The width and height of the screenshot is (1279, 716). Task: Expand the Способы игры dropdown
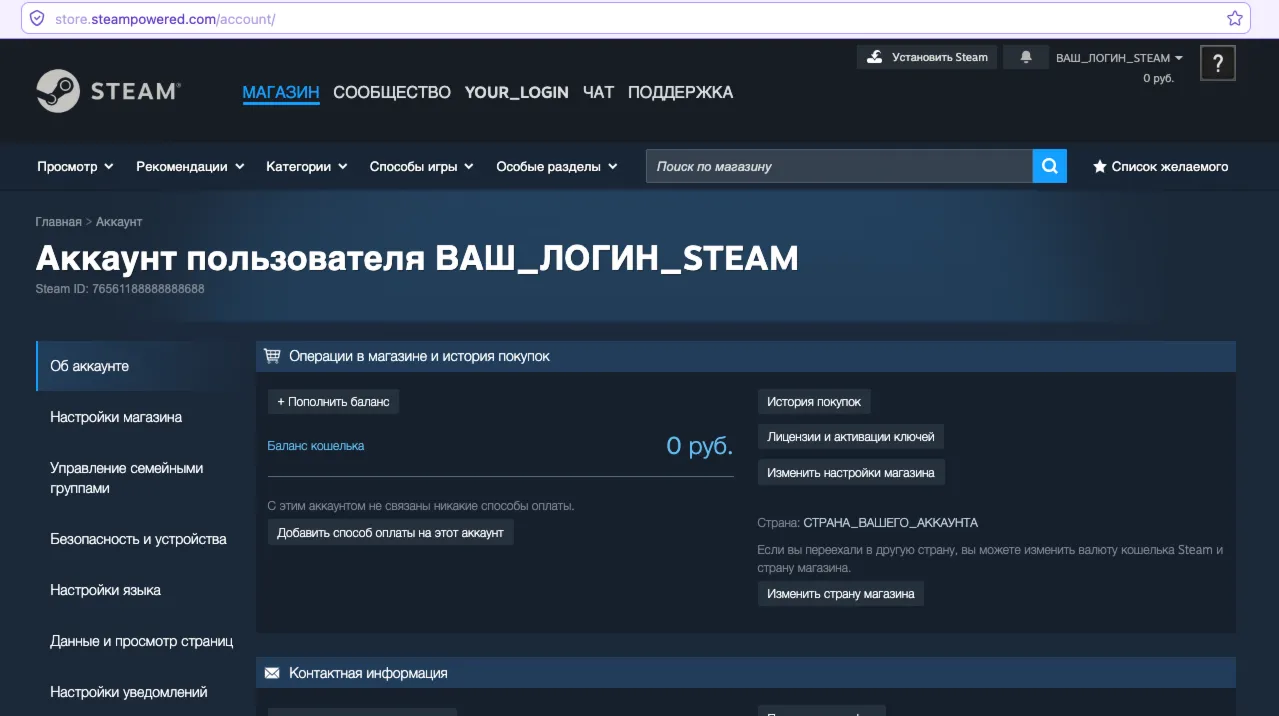[x=421, y=166]
